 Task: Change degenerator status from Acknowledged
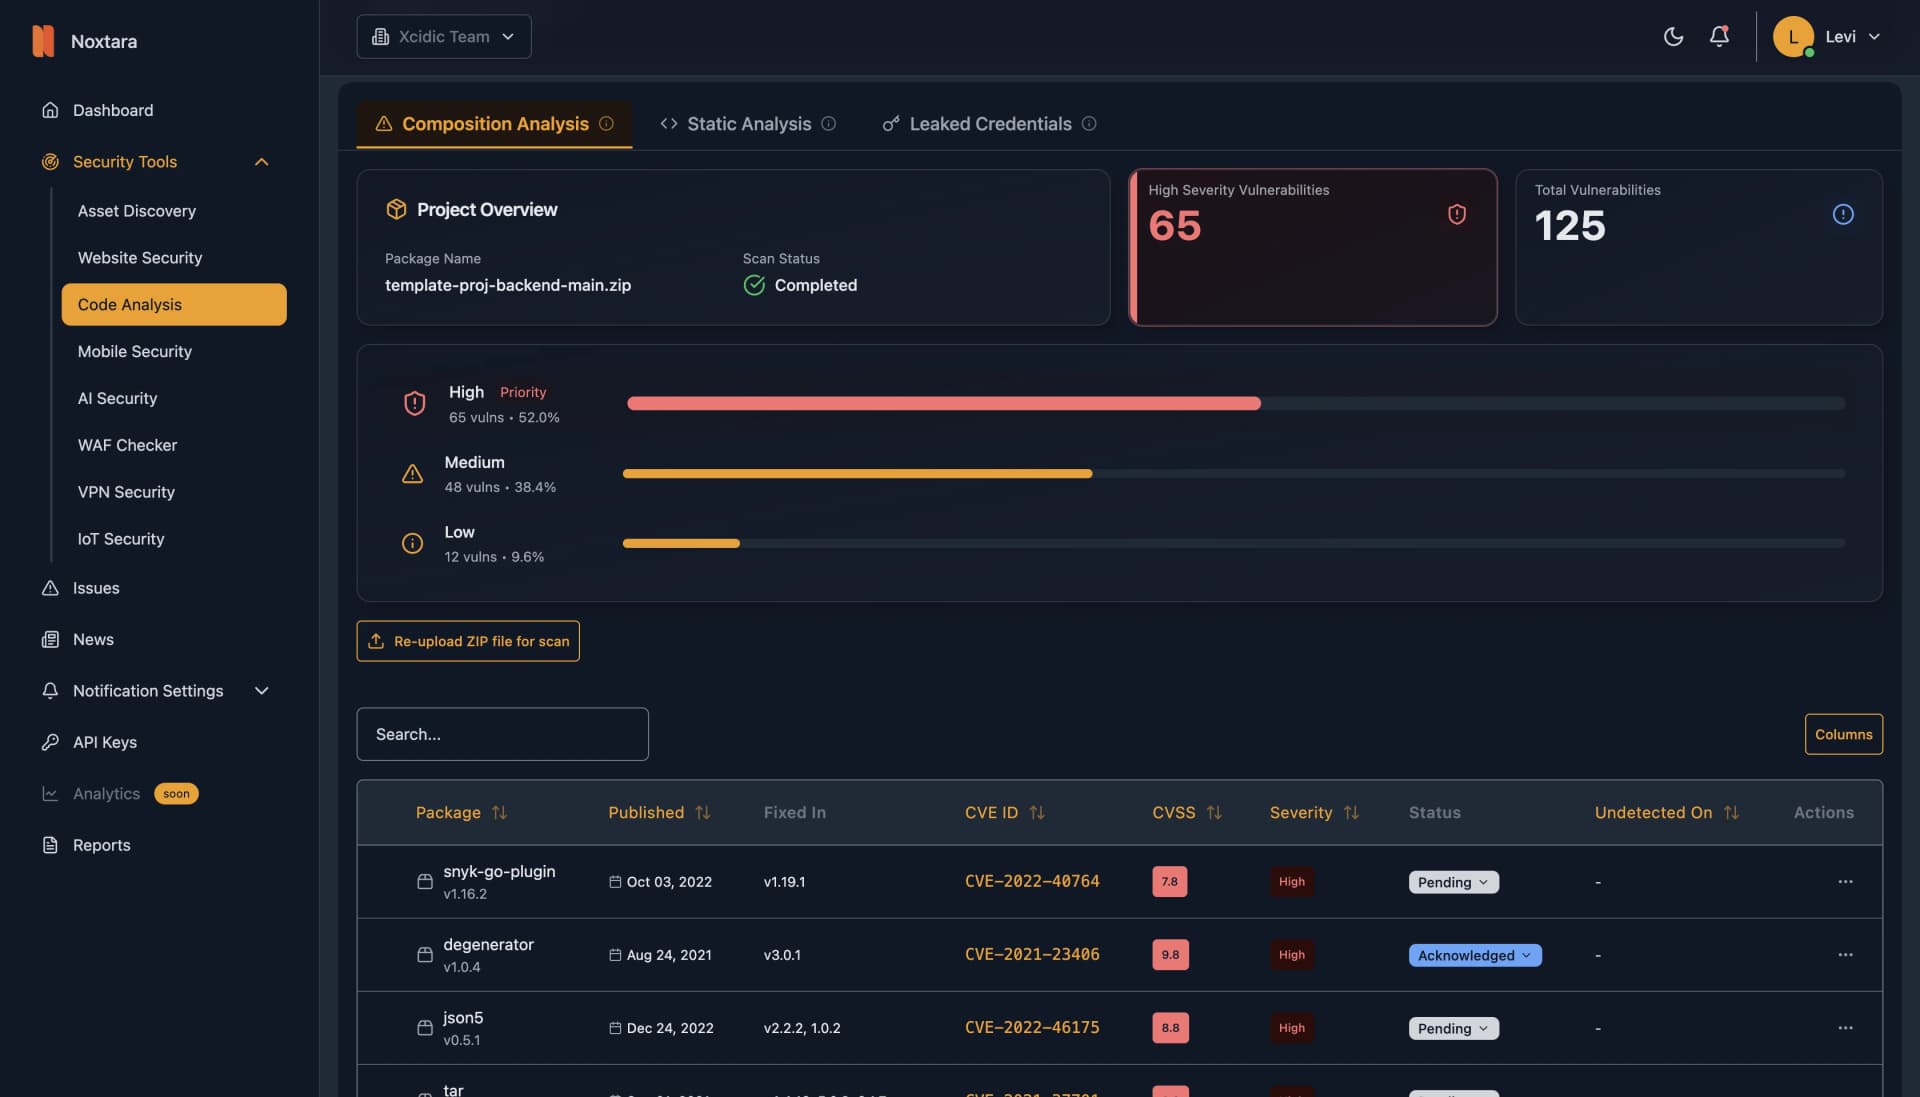[1474, 955]
